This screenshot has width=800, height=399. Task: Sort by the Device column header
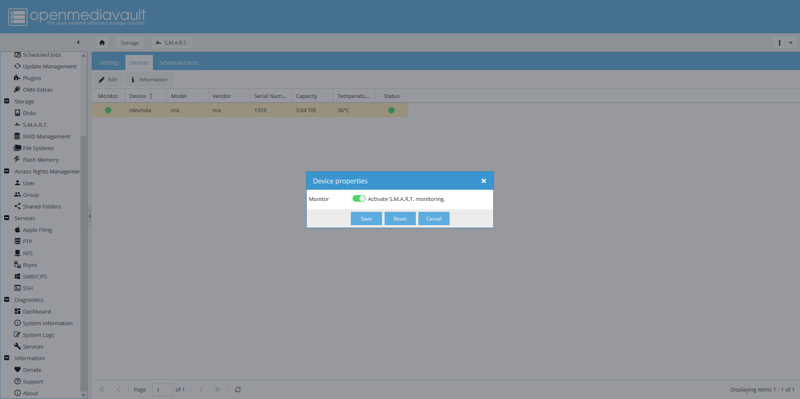pyautogui.click(x=146, y=96)
